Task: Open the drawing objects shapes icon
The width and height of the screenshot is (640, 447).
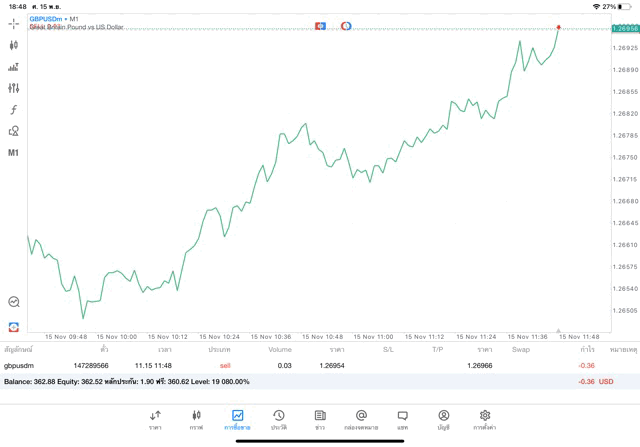Action: [x=14, y=131]
